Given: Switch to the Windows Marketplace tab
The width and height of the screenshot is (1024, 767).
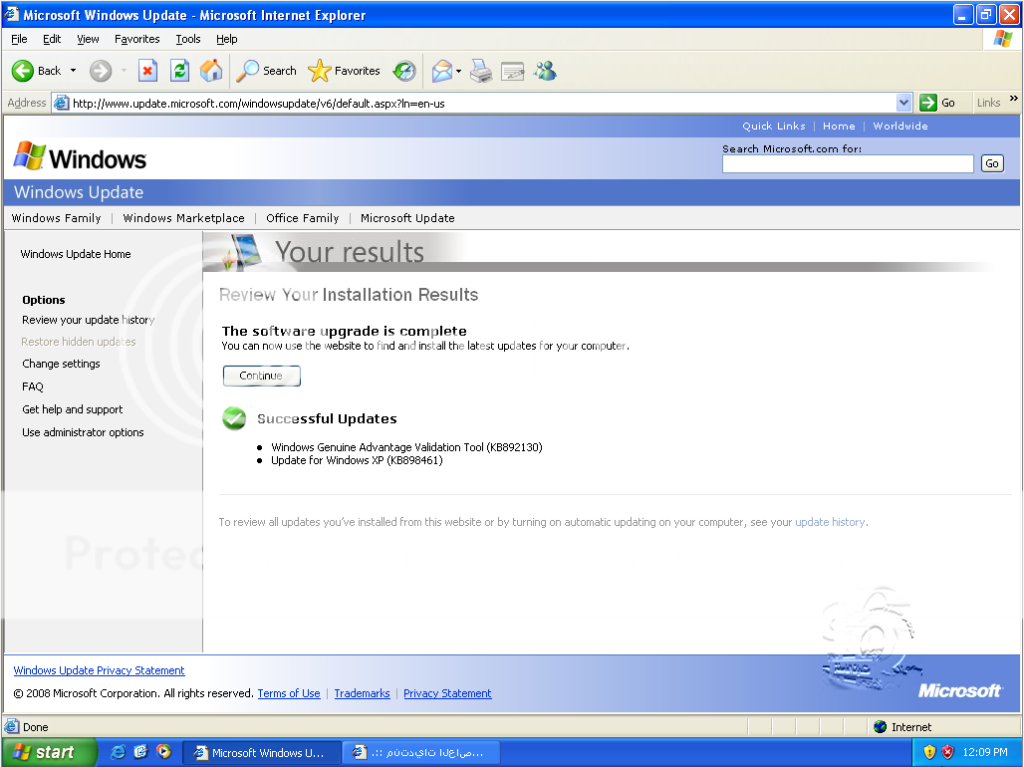Looking at the screenshot, I should click(x=184, y=218).
